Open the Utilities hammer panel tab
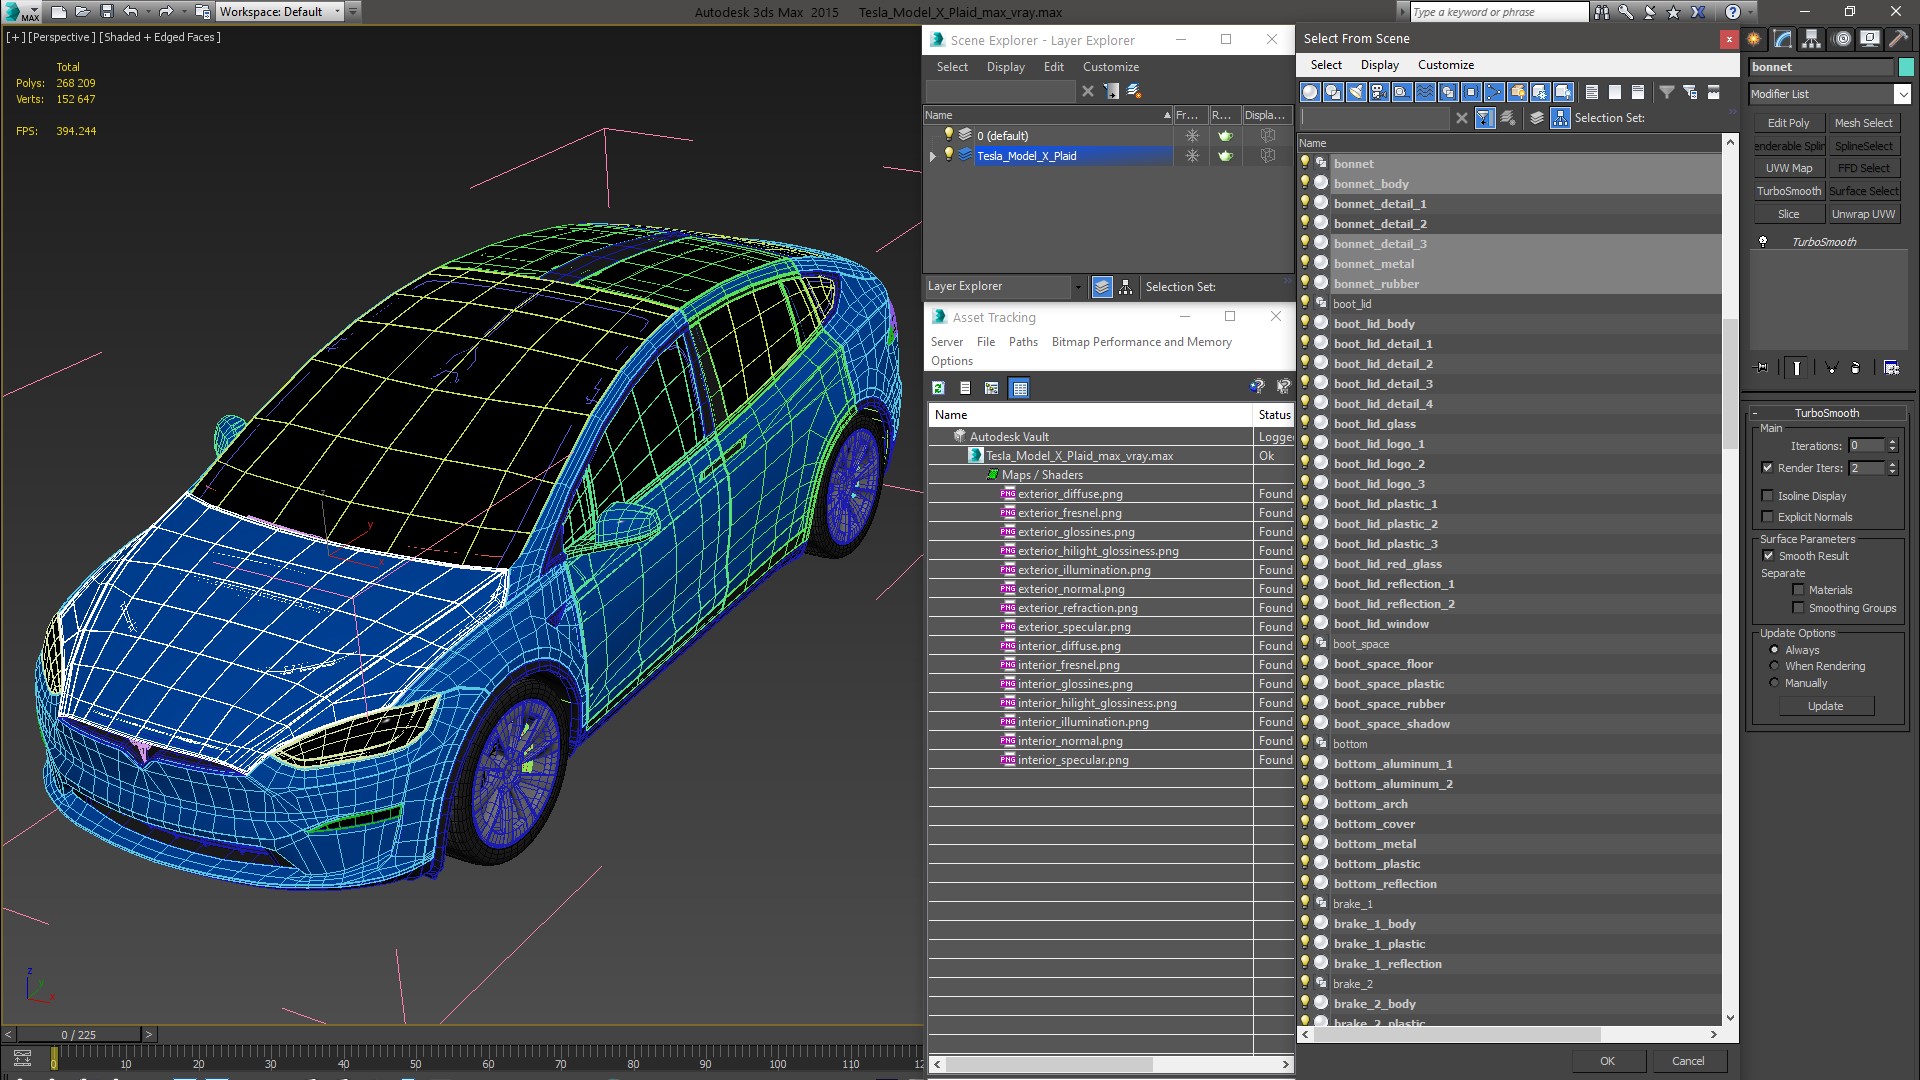Viewport: 1920px width, 1080px height. click(1897, 39)
